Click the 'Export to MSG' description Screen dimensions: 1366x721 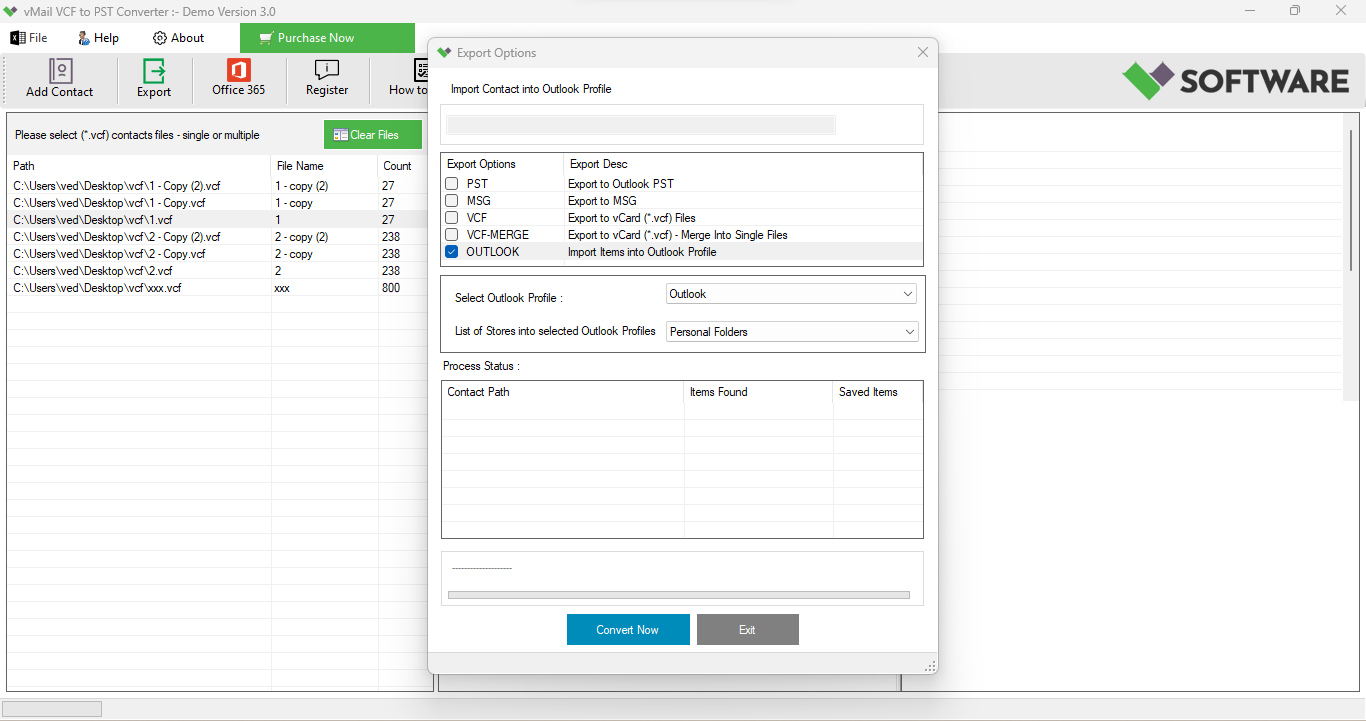tap(602, 201)
